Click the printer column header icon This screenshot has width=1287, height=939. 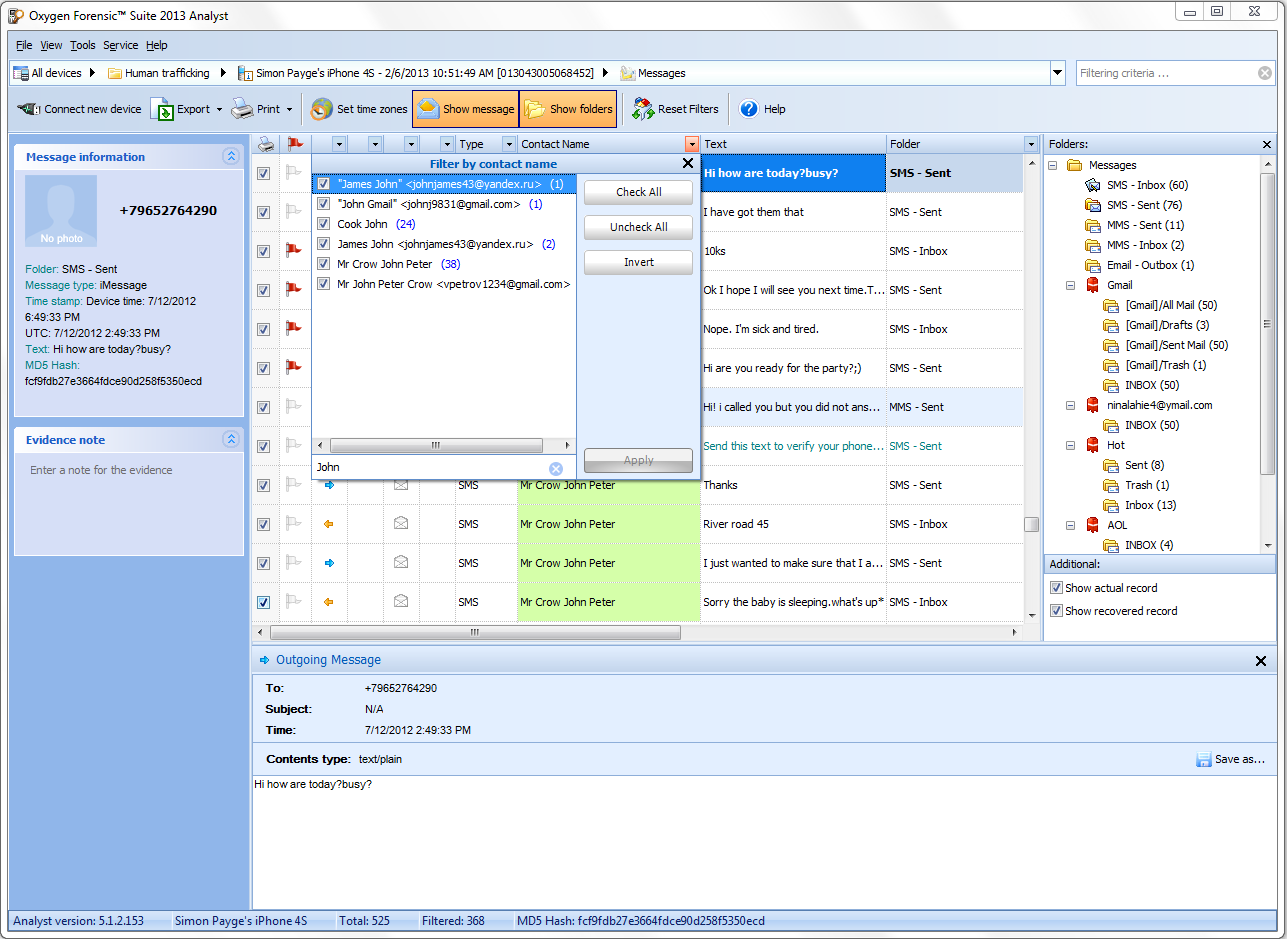click(x=265, y=144)
